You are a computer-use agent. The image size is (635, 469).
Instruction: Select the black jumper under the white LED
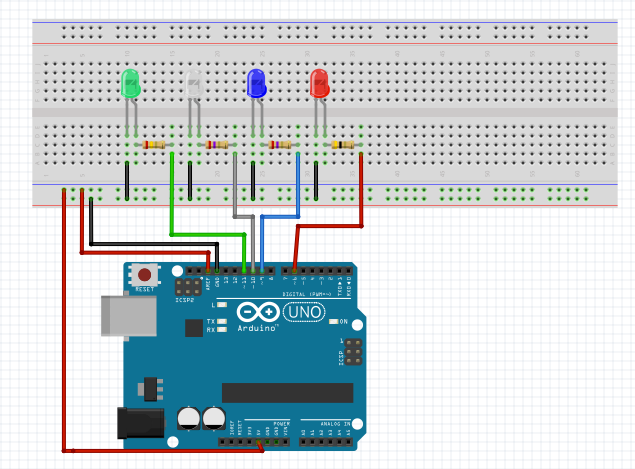tap(190, 181)
